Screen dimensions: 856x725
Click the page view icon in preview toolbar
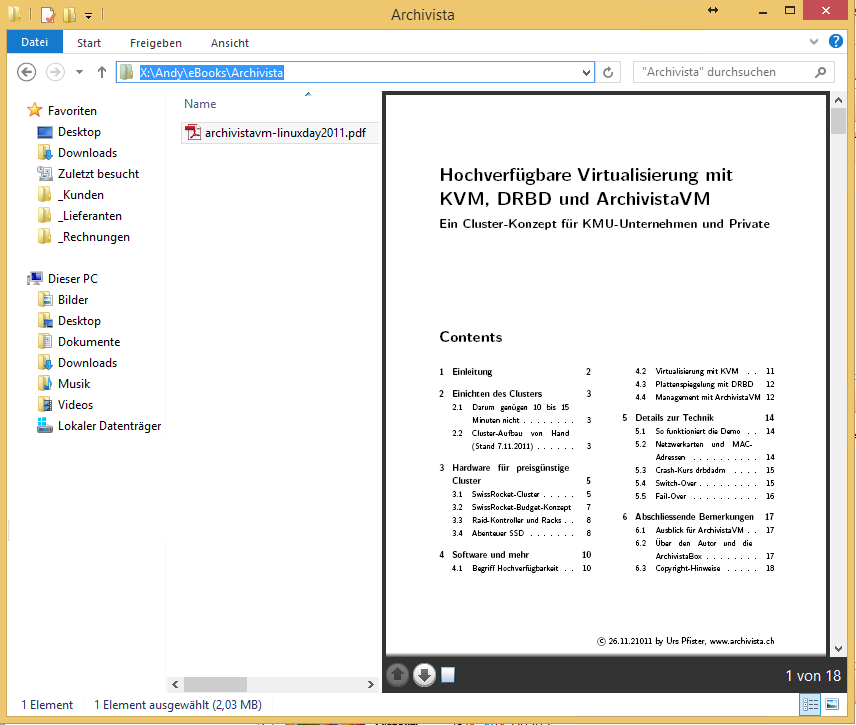[448, 675]
